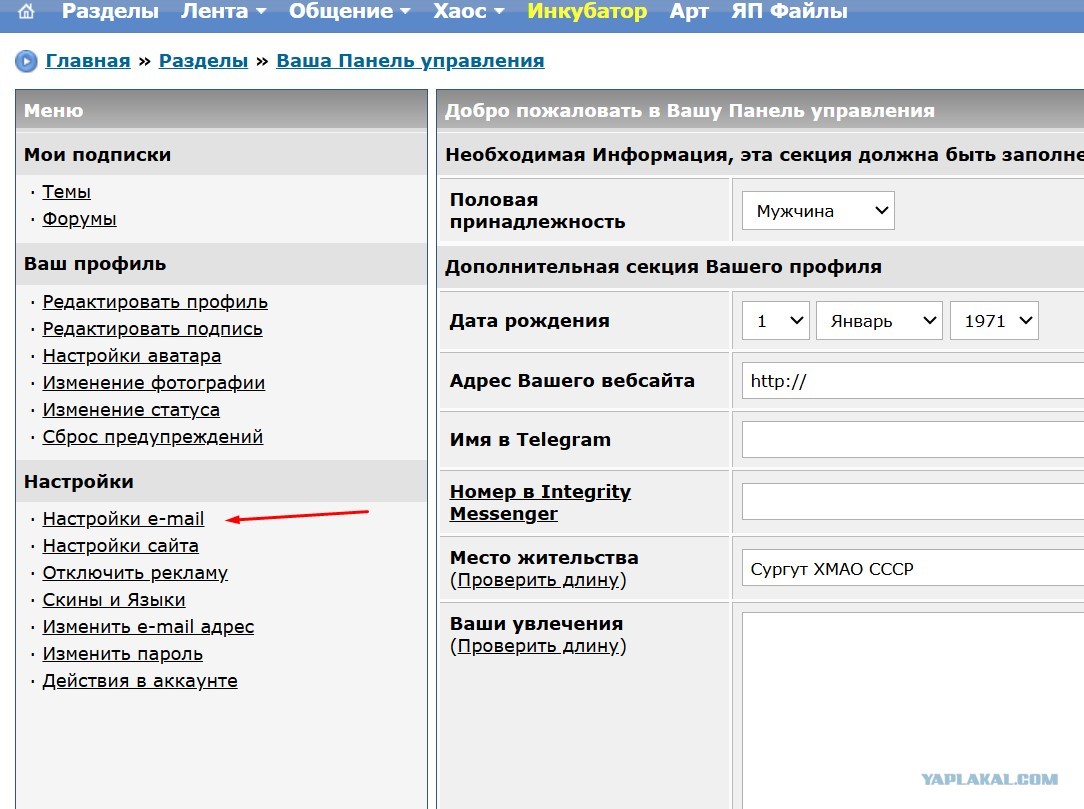Open Настройки сайта link
Screen dimensions: 1084x809
(120, 546)
